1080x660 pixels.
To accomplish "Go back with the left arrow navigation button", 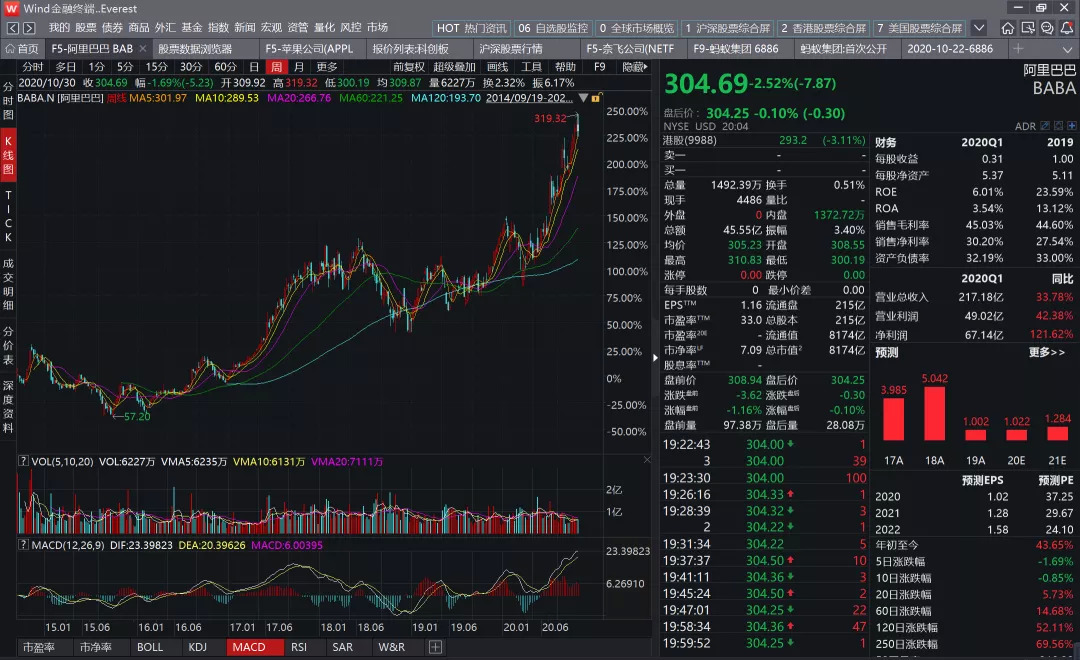I will pos(12,28).
